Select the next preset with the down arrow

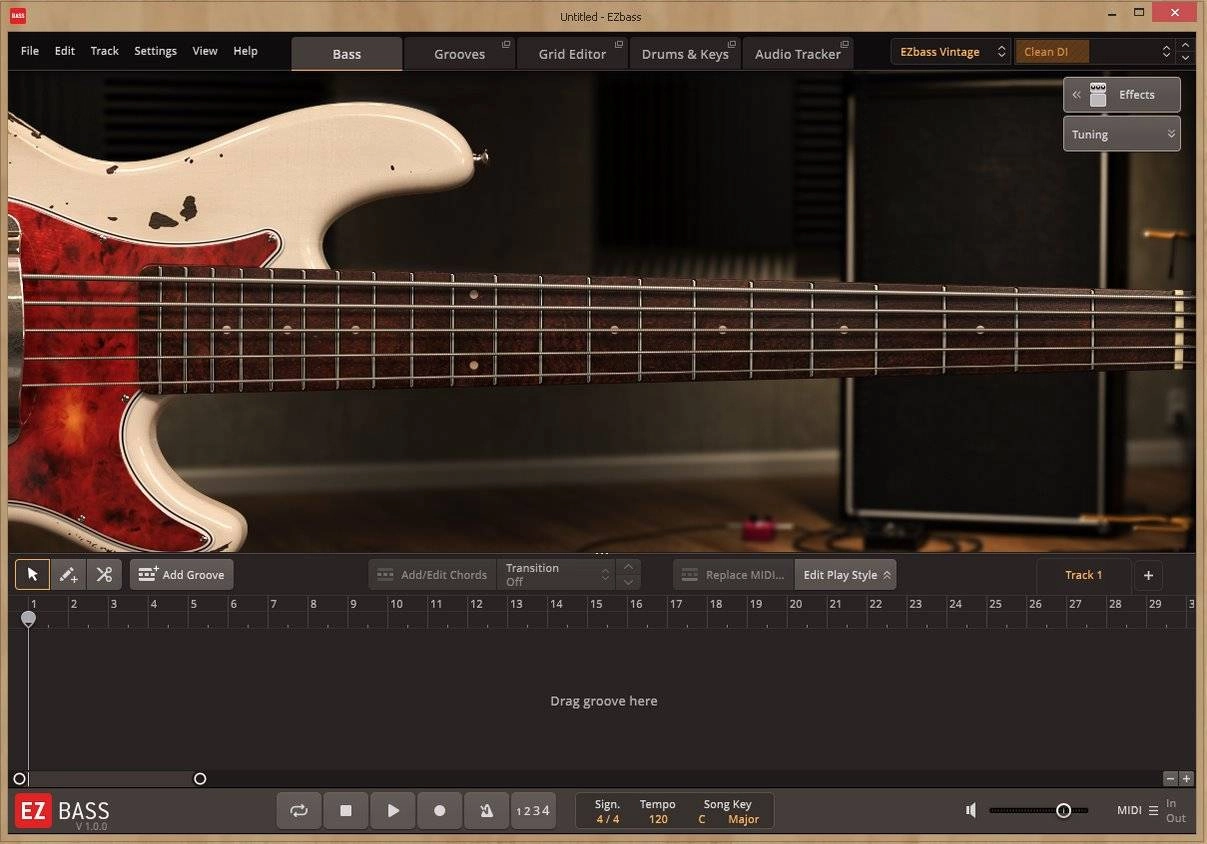(x=1185, y=58)
